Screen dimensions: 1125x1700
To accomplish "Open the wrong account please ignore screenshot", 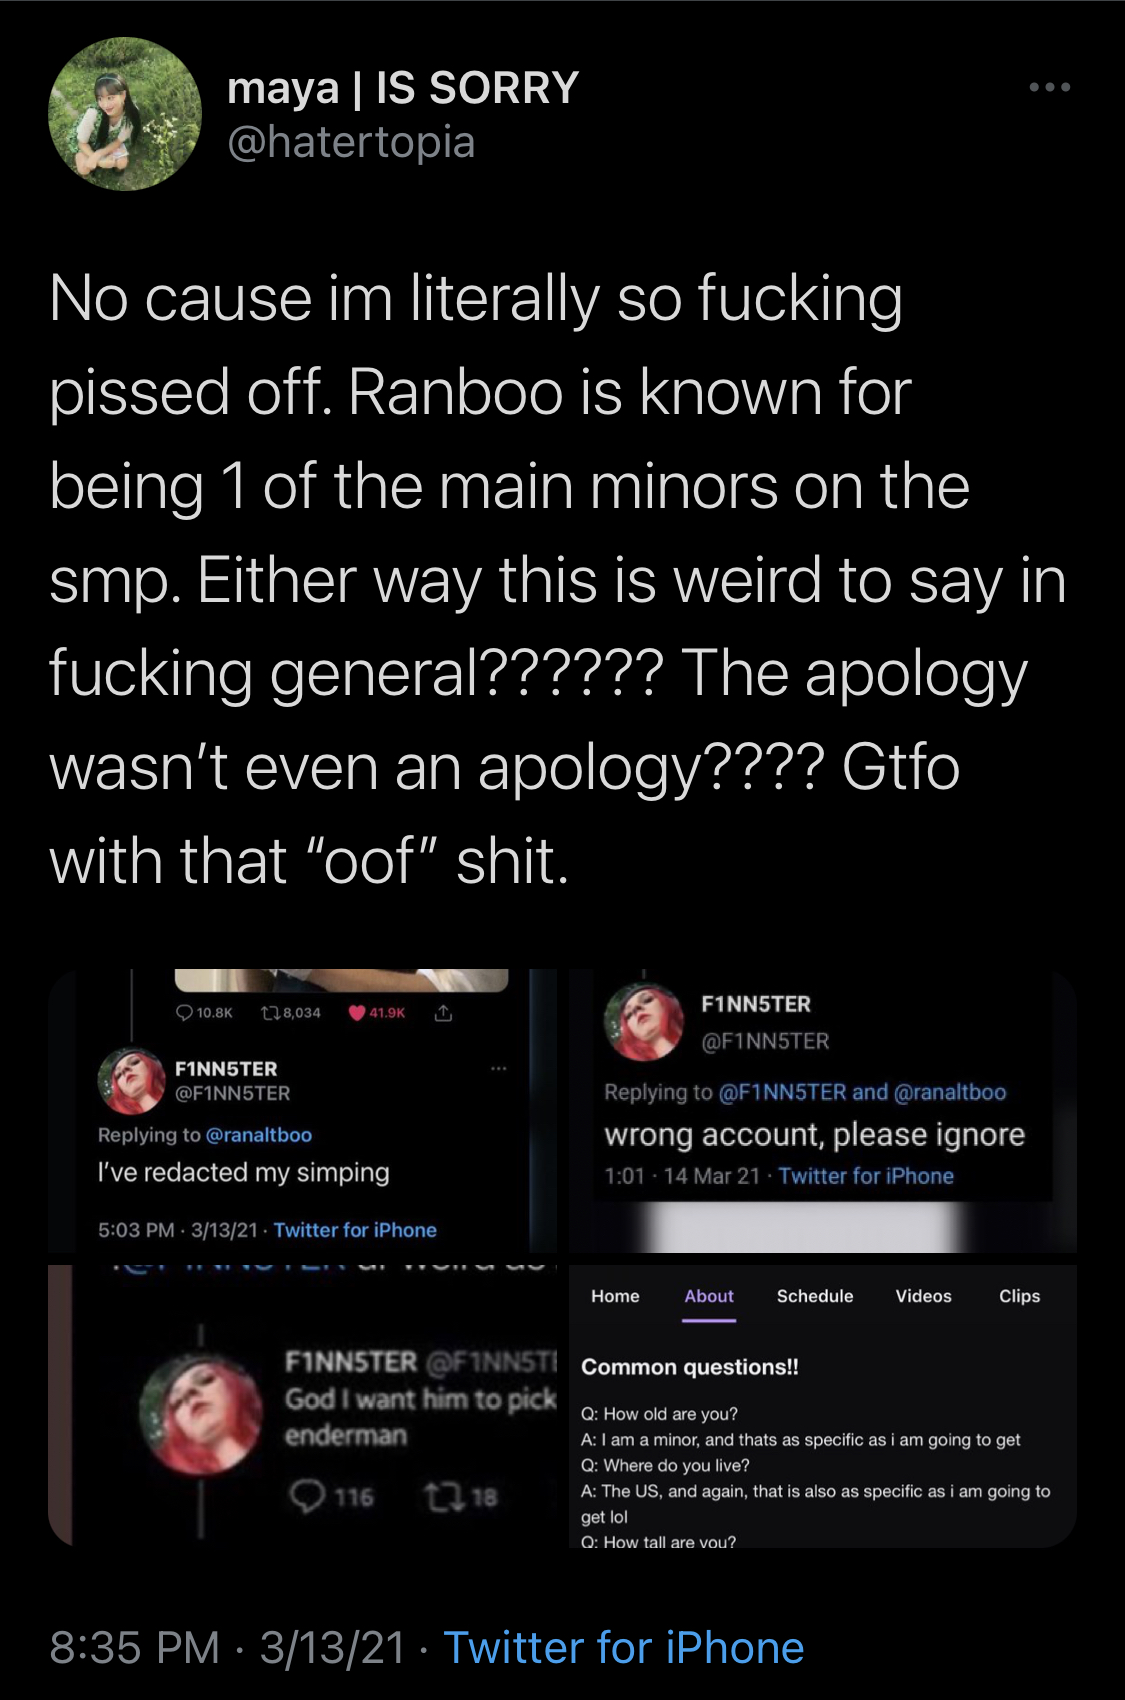I will pos(822,1110).
